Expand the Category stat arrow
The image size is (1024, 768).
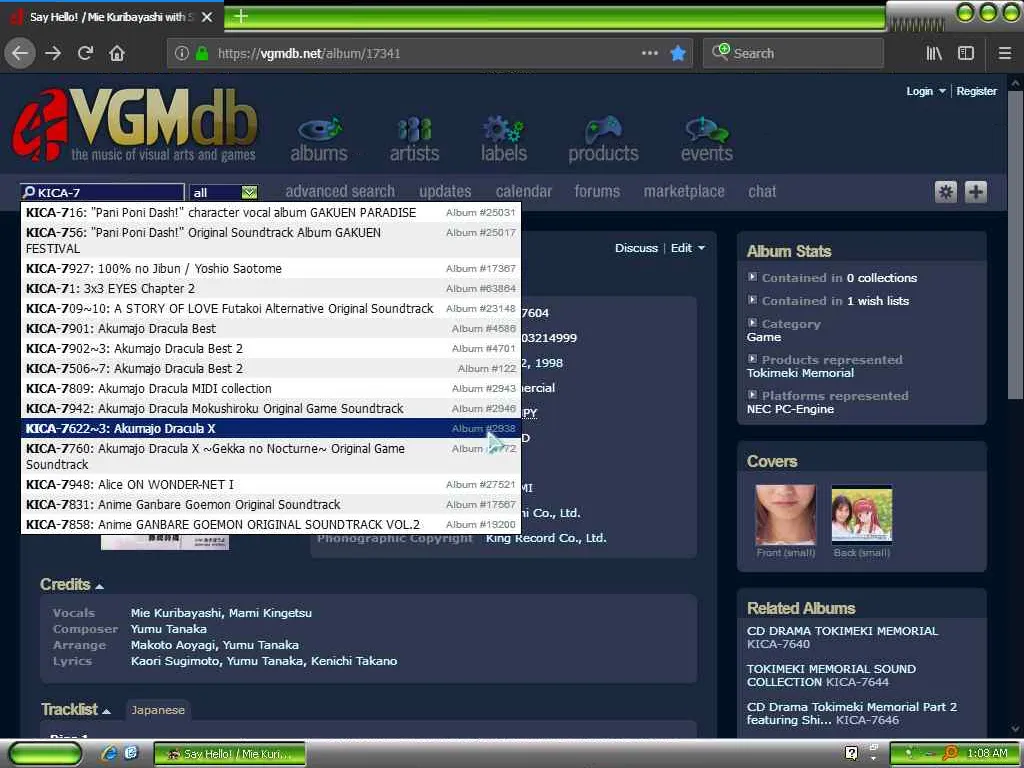click(x=752, y=323)
